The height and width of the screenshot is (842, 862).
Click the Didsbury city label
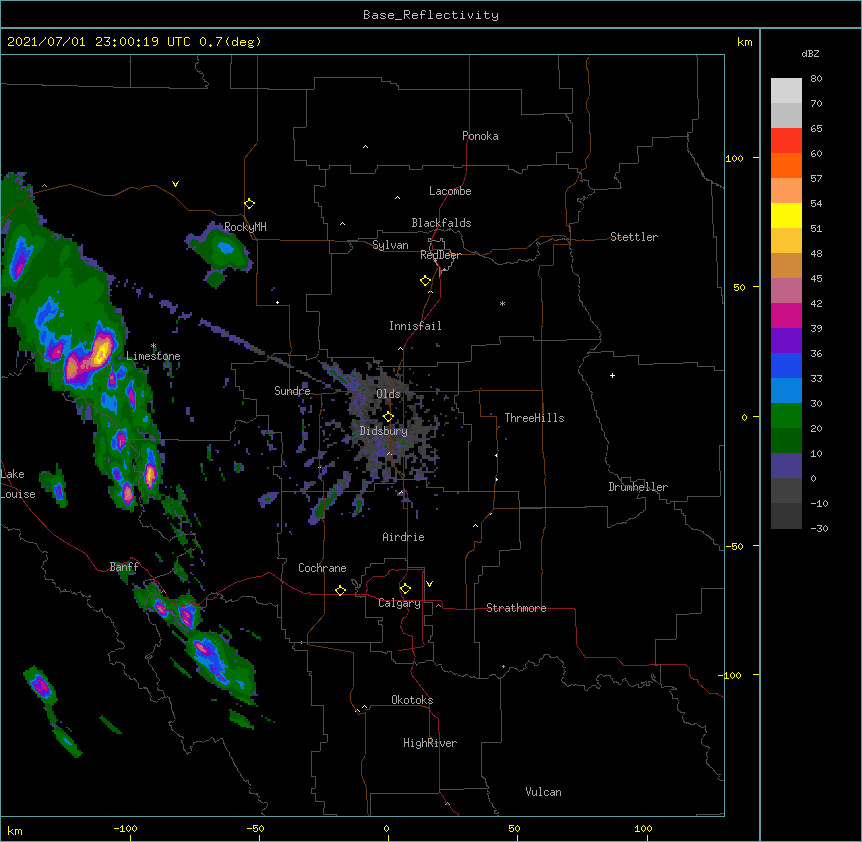(x=384, y=431)
